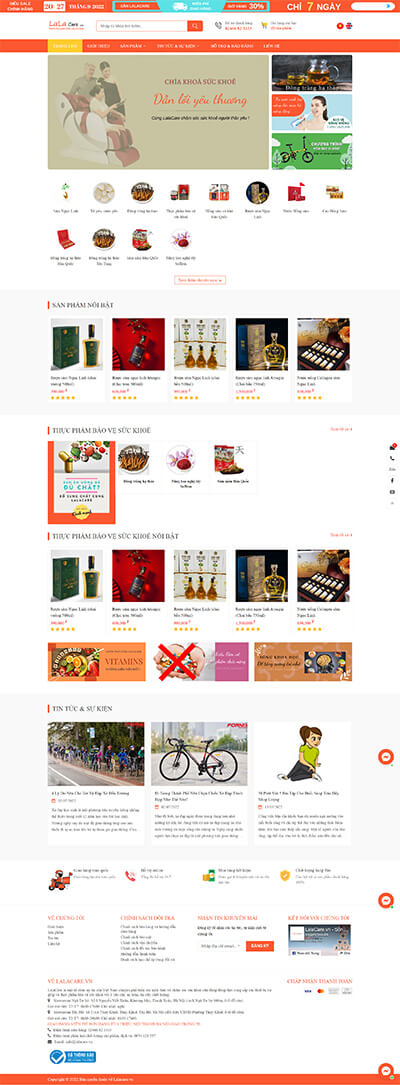Click the newsletter email input field
The height and width of the screenshot is (1085, 400).
(x=221, y=946)
